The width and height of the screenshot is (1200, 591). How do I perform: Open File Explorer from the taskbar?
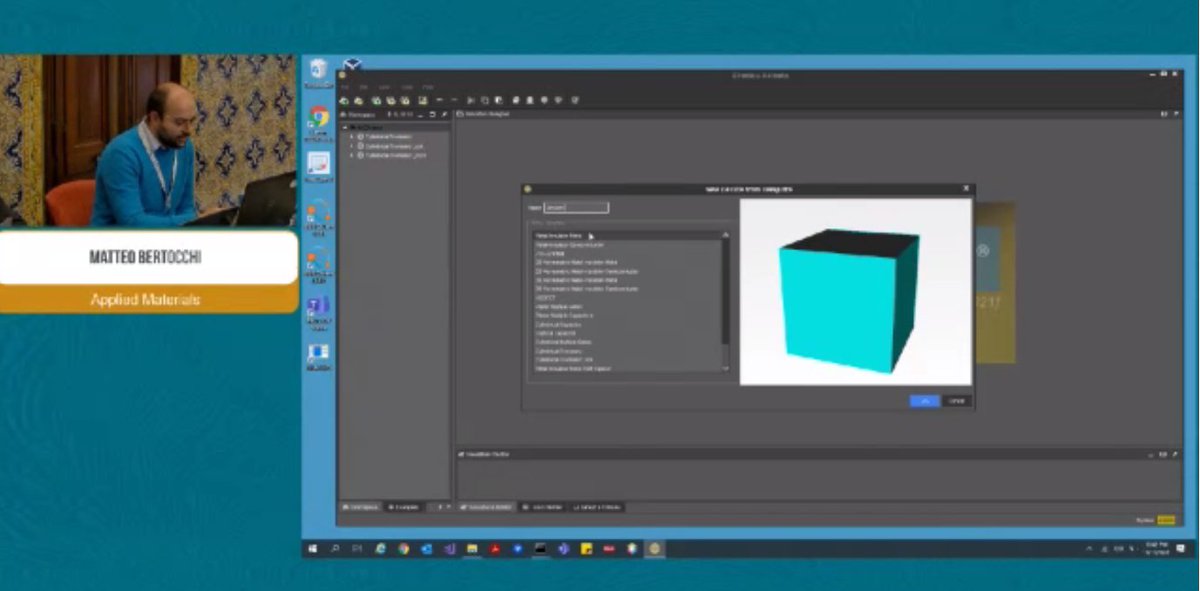(x=472, y=549)
